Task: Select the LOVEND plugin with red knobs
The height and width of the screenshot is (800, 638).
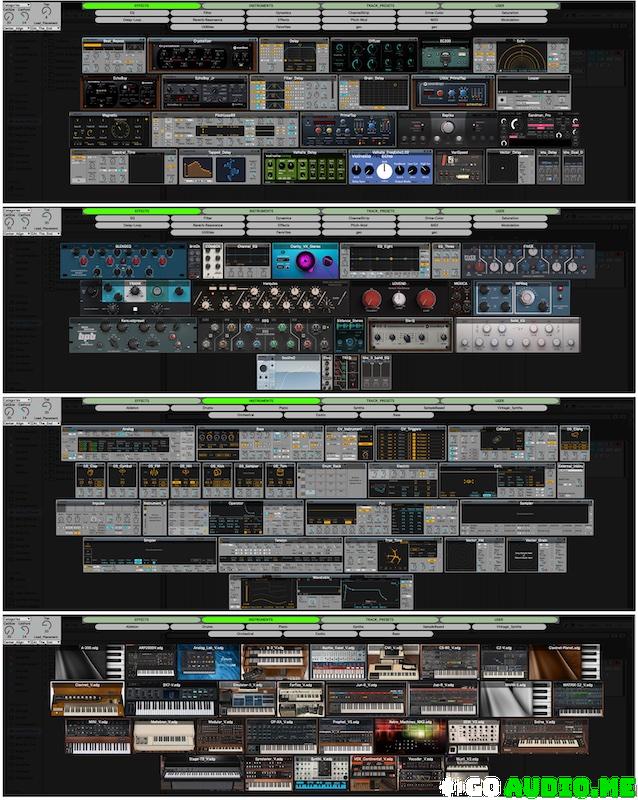Action: (399, 298)
